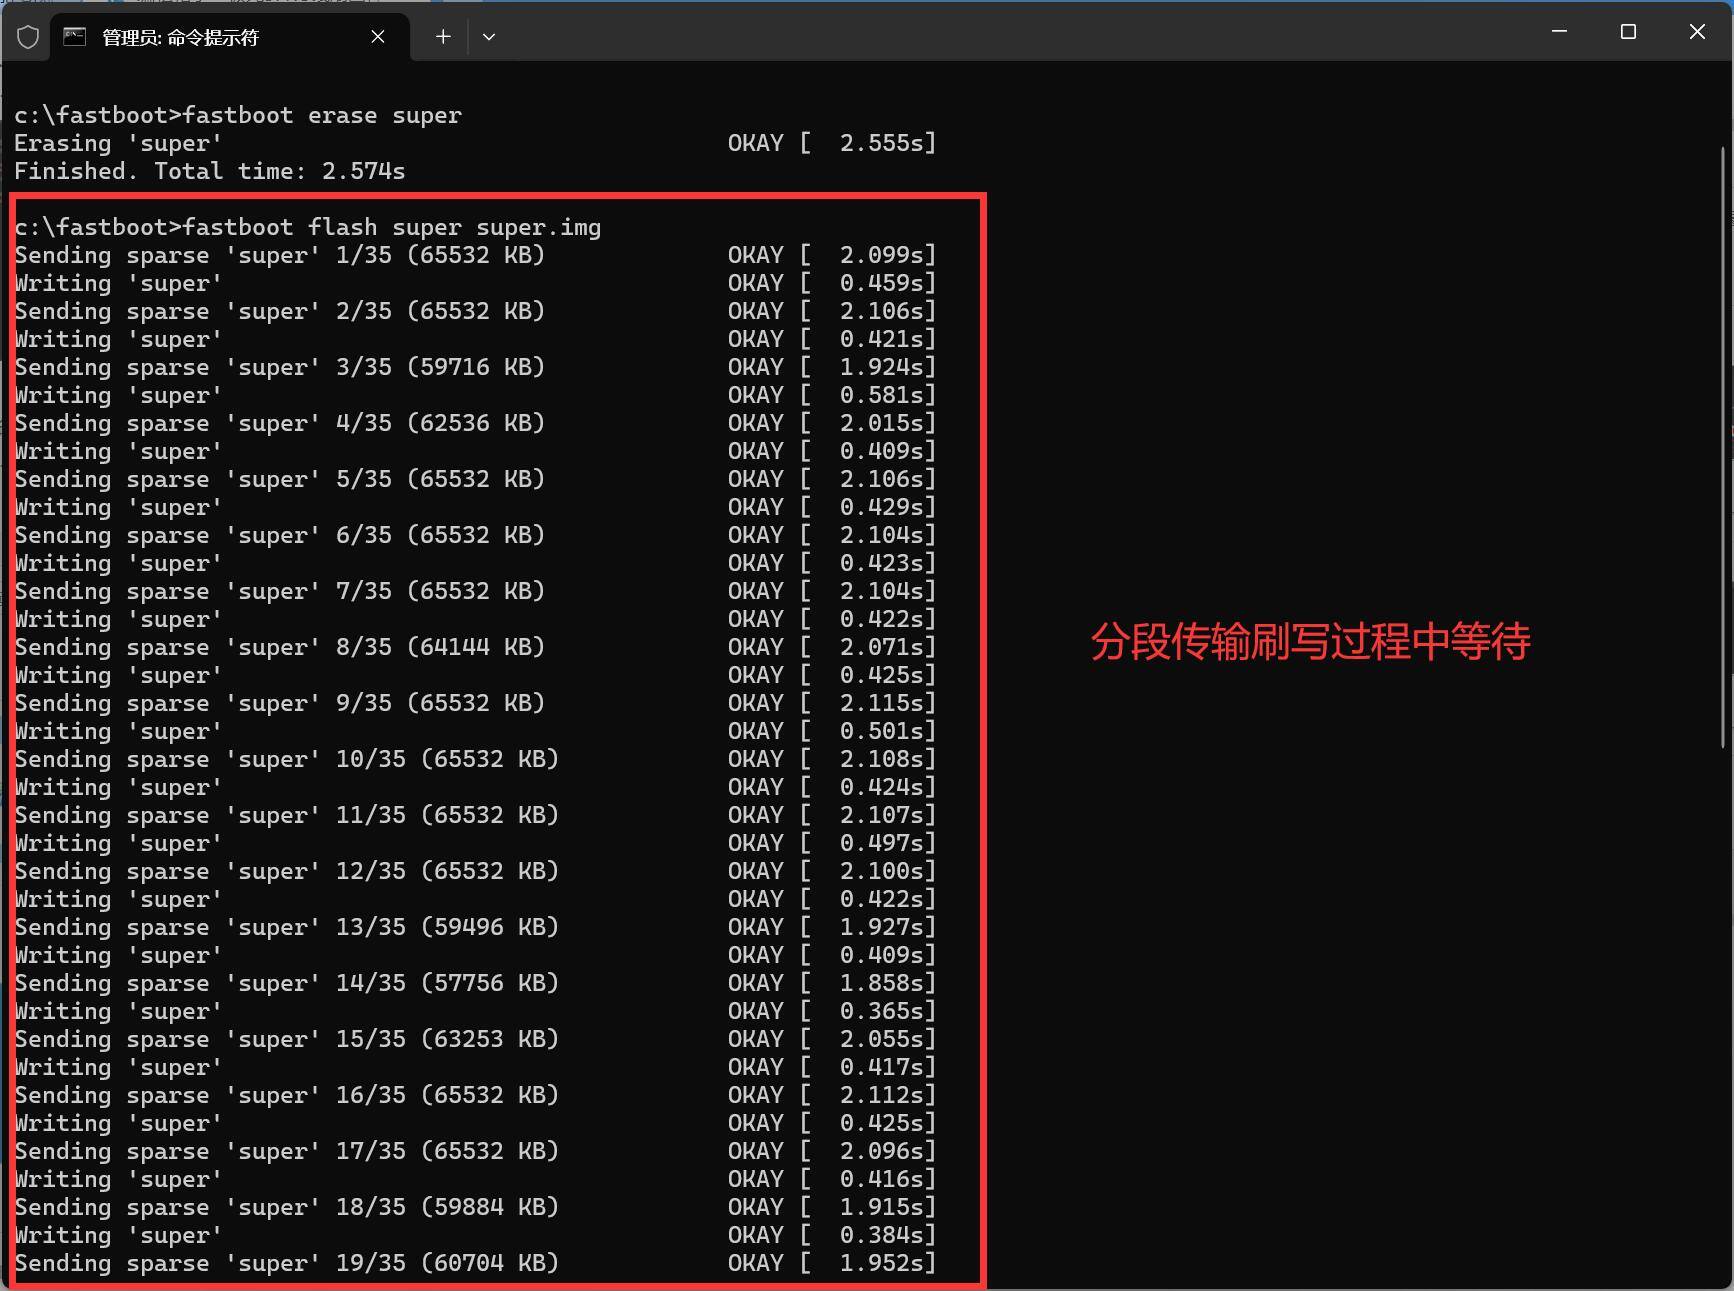Click the vertical scrollbar thumb

point(1723,447)
